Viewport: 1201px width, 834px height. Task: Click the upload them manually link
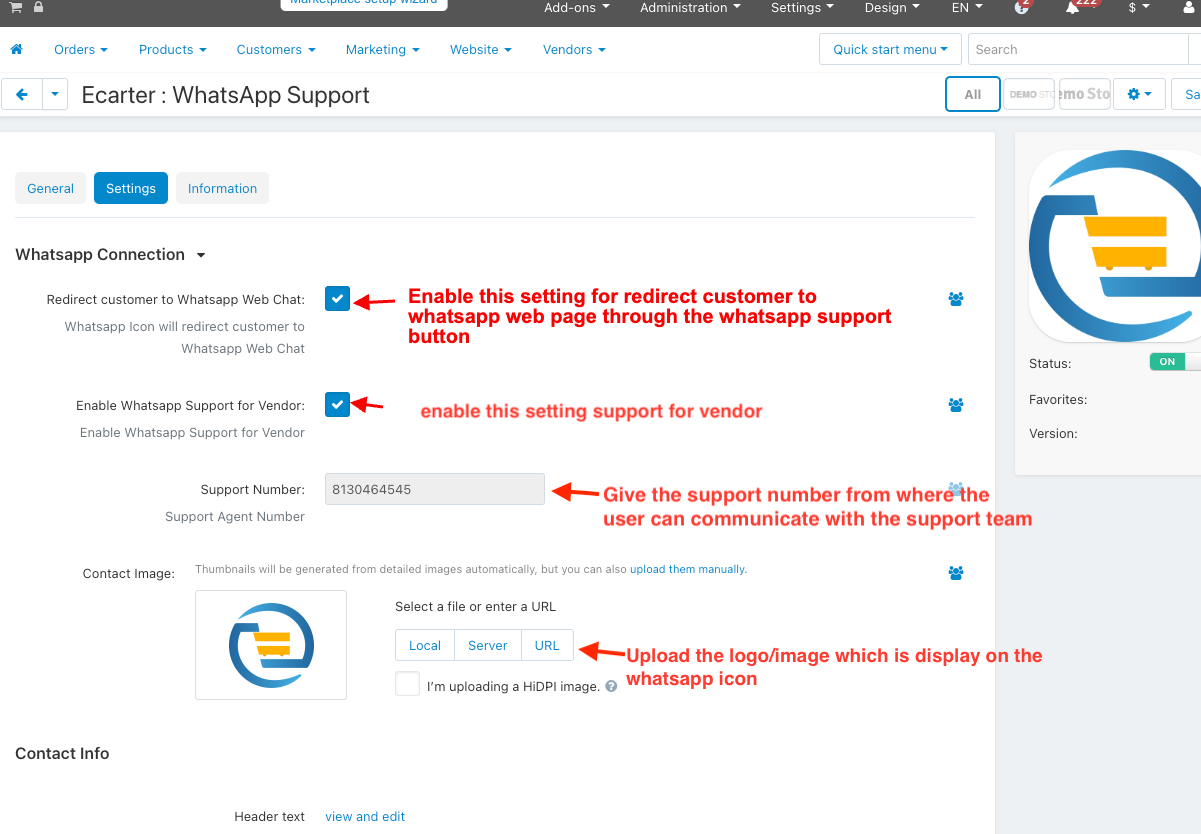(687, 569)
